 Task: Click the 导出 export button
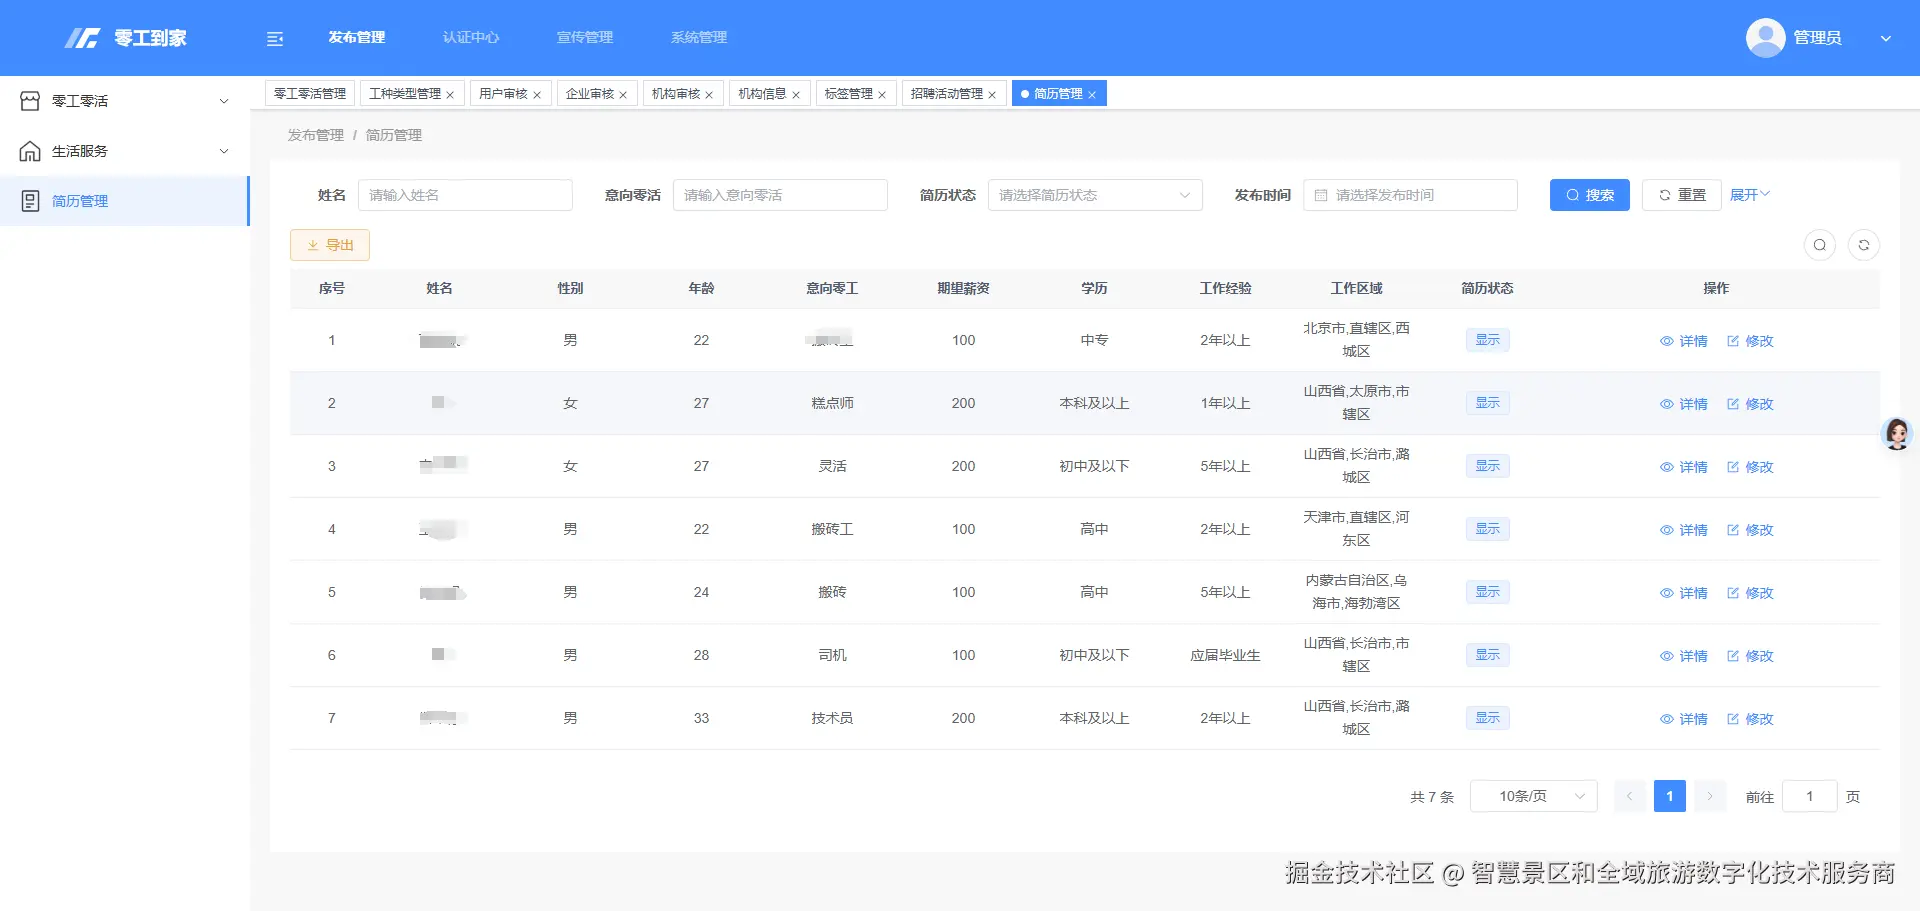330,244
